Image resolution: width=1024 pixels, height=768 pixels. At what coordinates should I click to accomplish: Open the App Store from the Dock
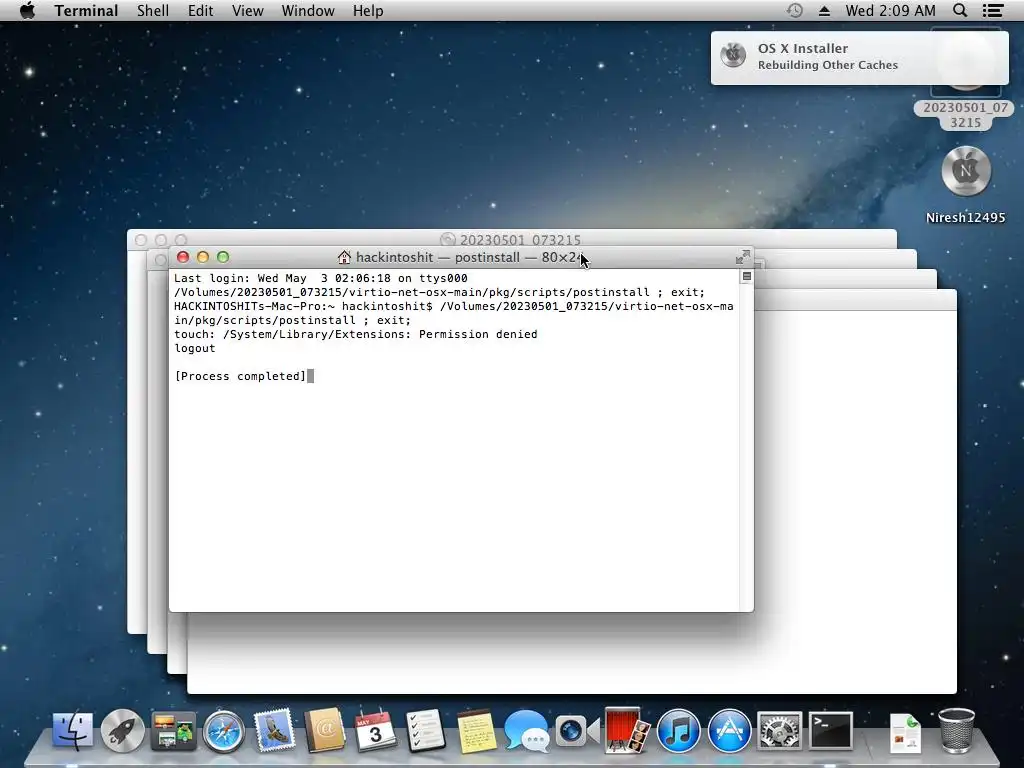tap(729, 730)
